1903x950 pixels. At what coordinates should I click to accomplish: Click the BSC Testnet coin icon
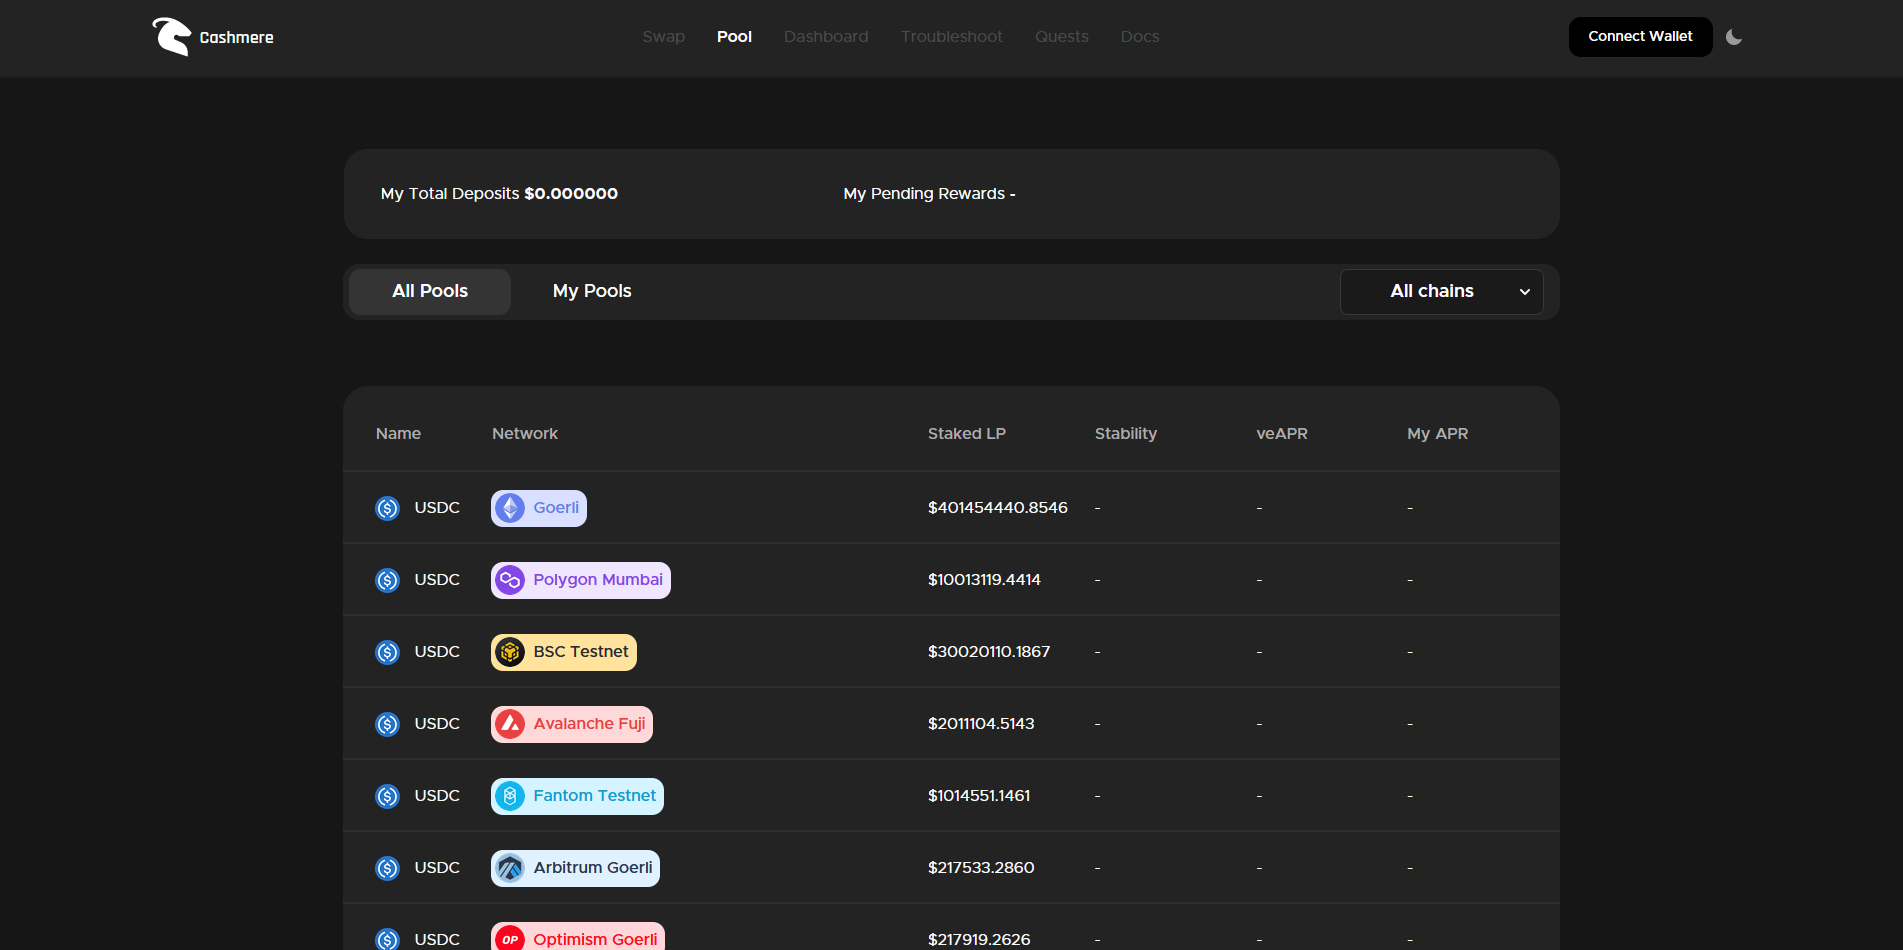pos(510,652)
